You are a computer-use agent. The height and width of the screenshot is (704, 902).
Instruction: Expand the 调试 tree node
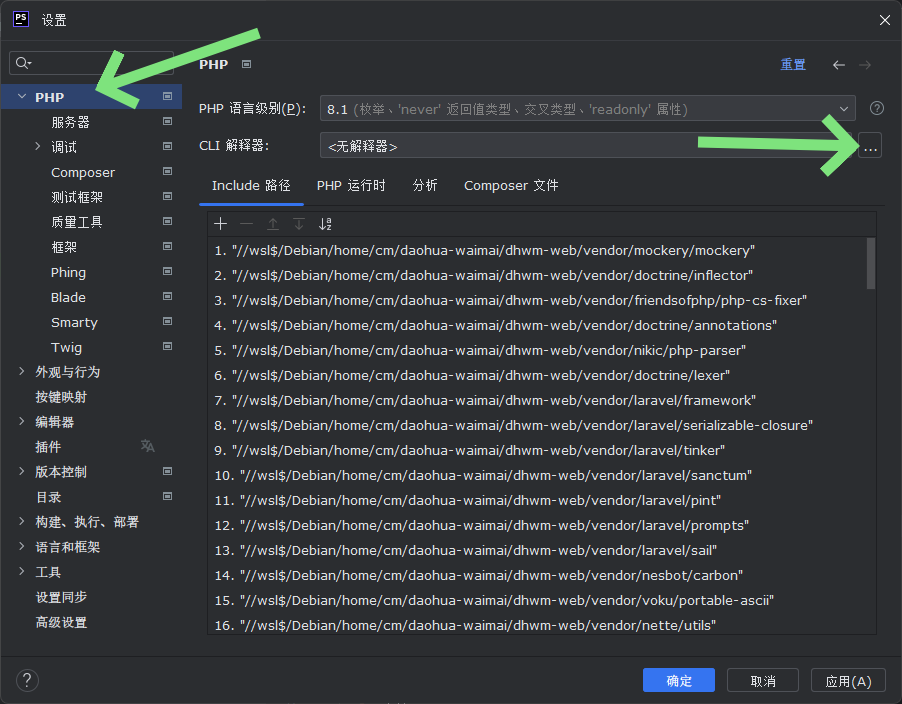38,147
